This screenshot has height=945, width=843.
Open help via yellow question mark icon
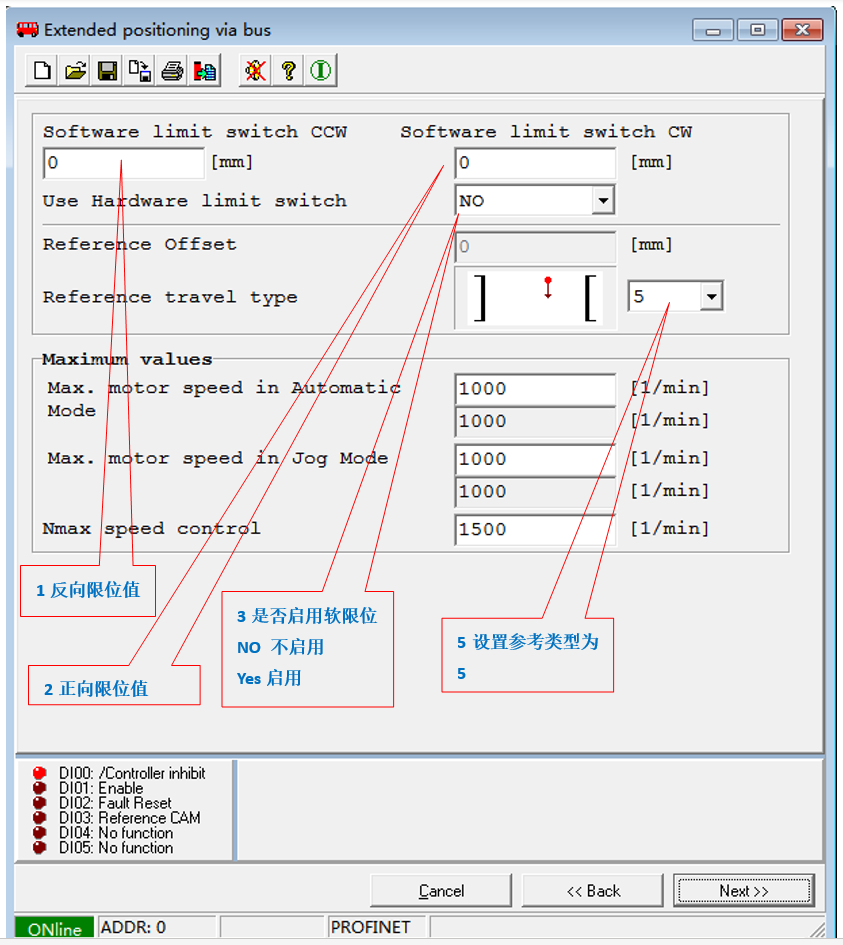288,71
